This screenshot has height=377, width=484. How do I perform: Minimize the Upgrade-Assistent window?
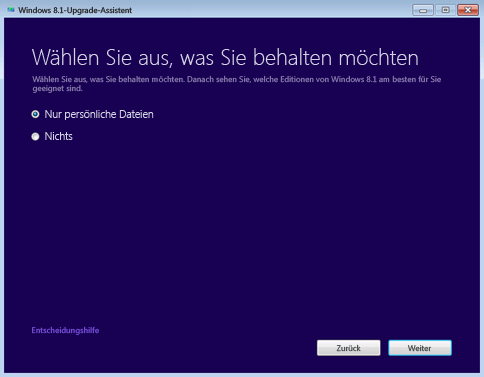point(423,10)
